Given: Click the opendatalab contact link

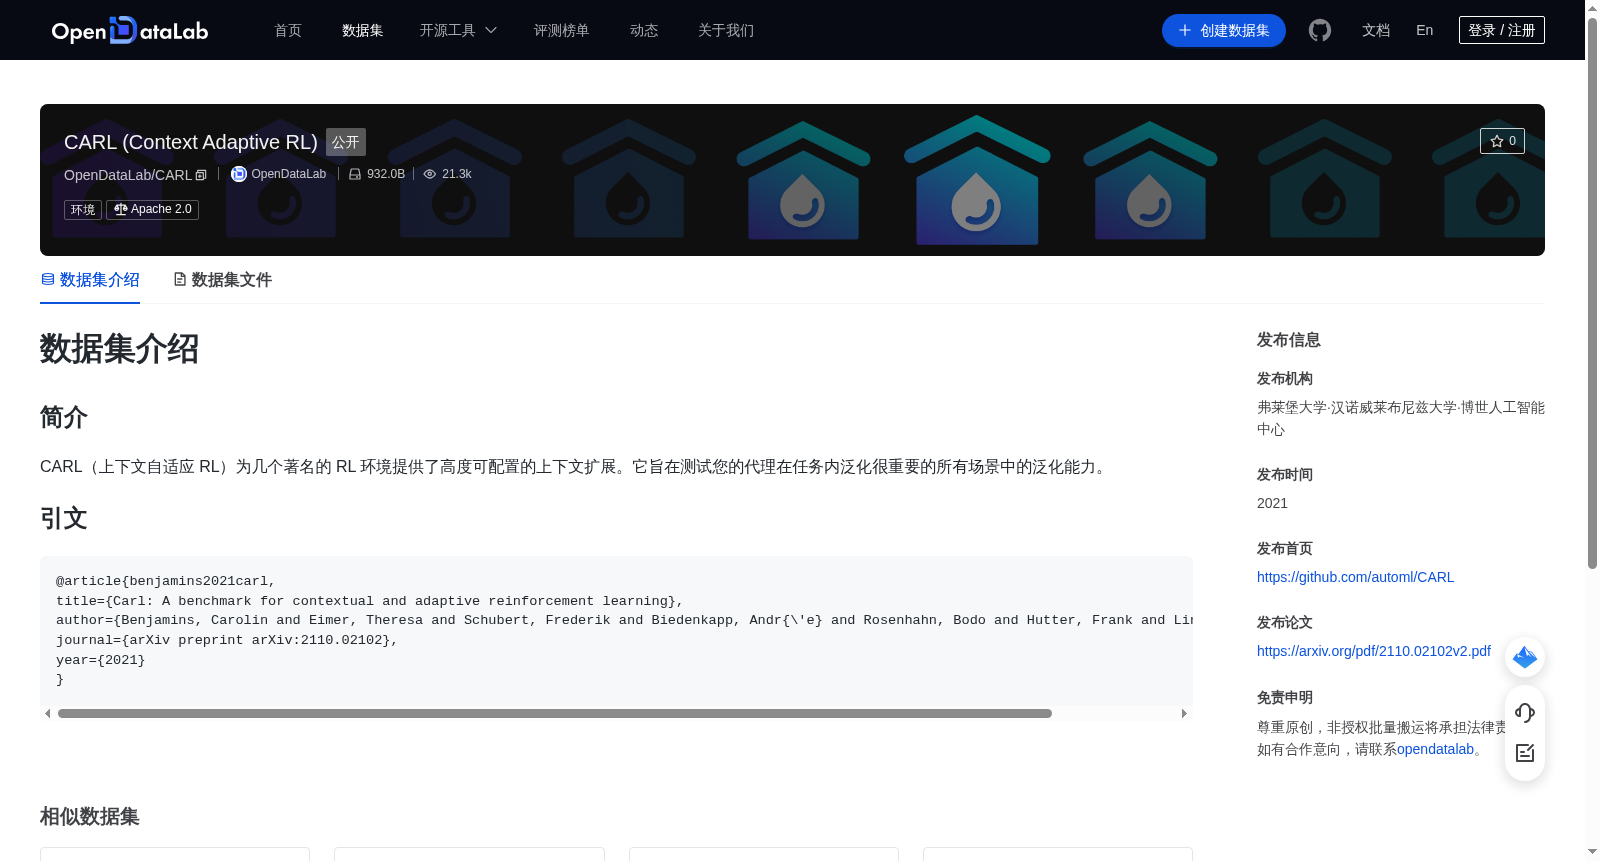Looking at the screenshot, I should click(x=1435, y=749).
